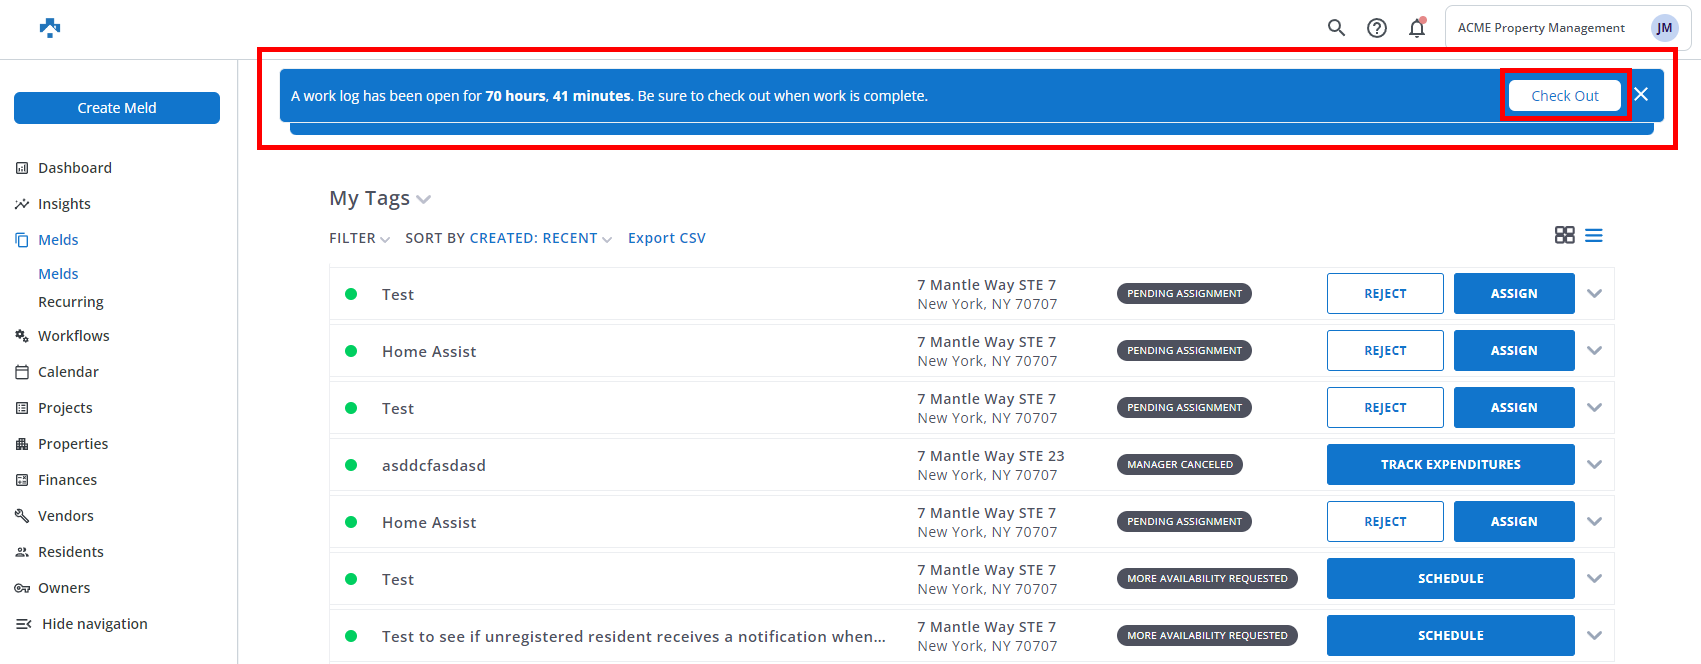
Task: Open Dashboard in the sidebar
Action: (74, 168)
